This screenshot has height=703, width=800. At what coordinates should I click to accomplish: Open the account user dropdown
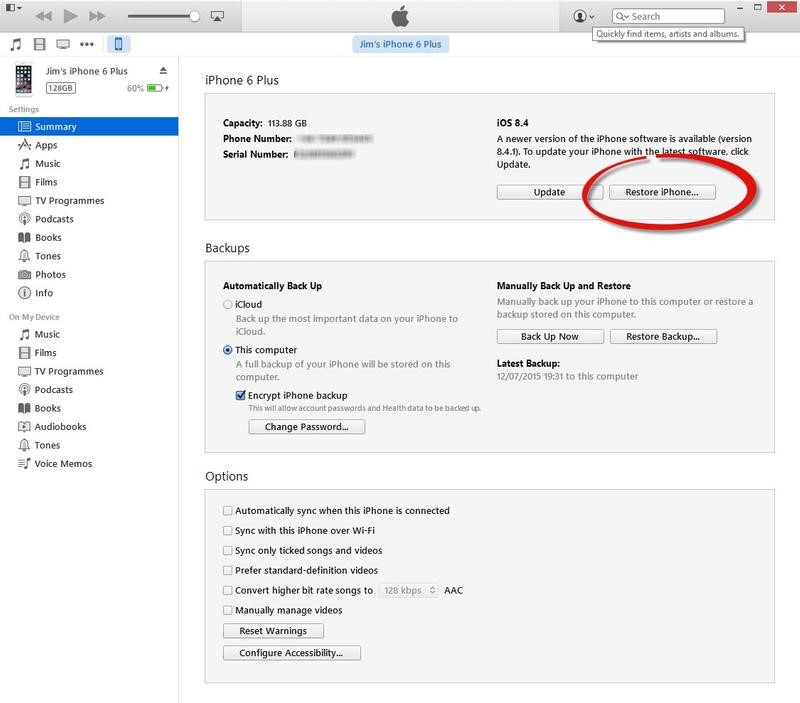583,16
